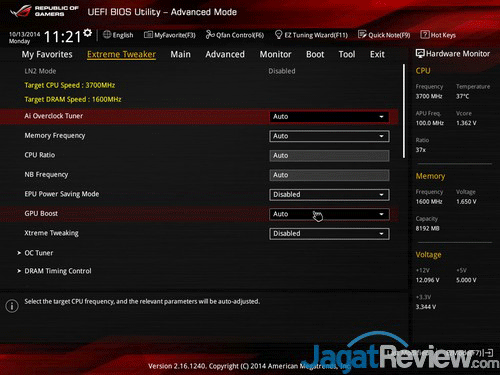This screenshot has height=375, width=500.
Task: Click the 1600 MHz memory frequency value
Action: 429,202
